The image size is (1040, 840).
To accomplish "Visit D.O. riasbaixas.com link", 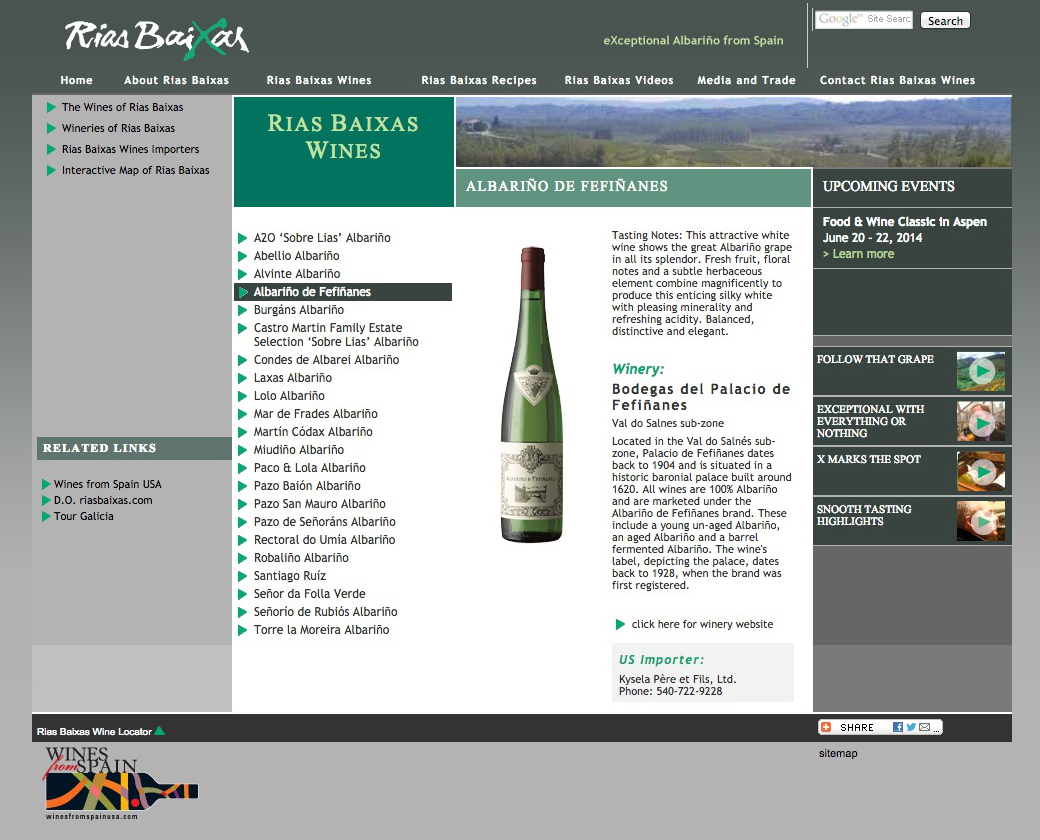I will [x=103, y=500].
